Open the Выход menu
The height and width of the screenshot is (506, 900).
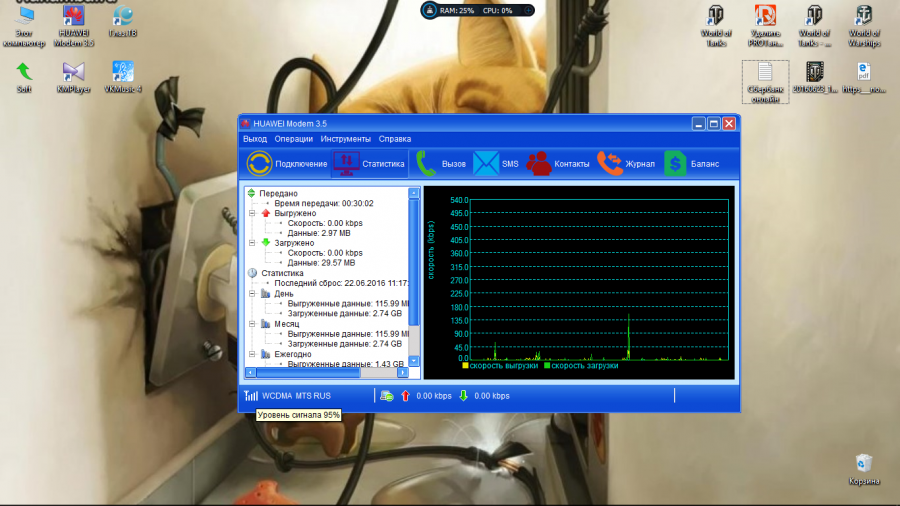255,139
